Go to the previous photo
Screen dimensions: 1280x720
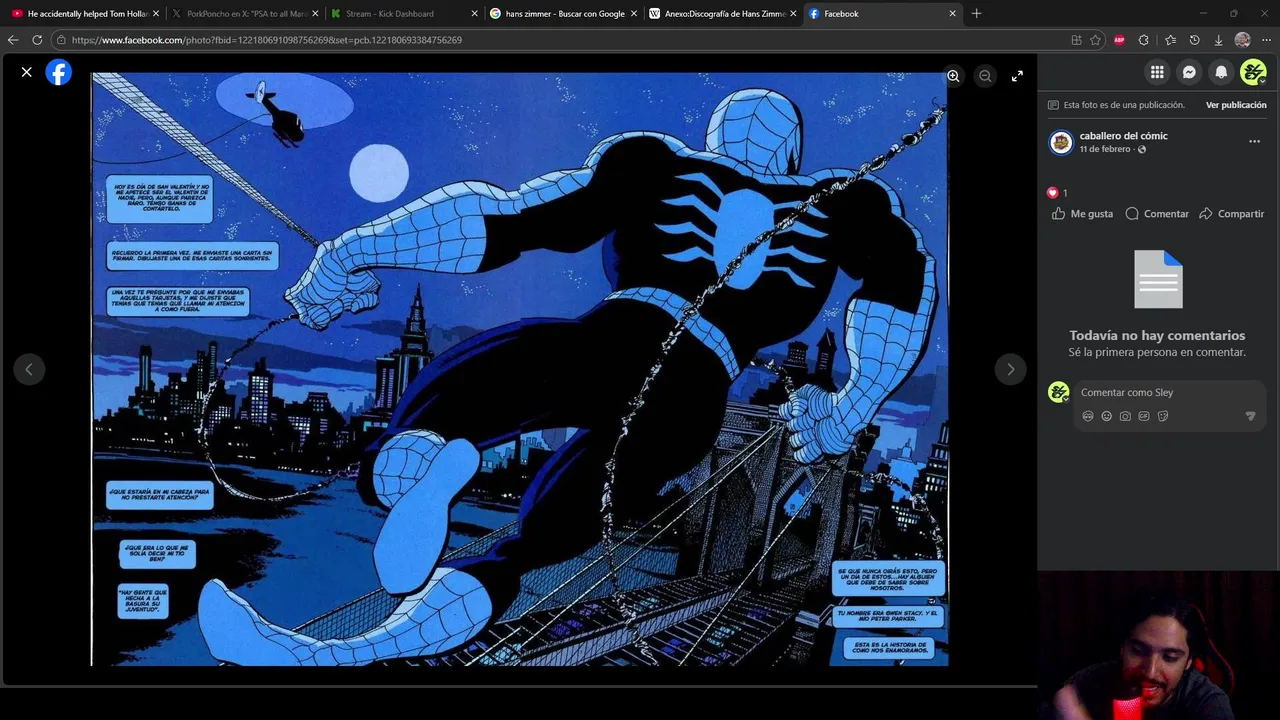29,369
